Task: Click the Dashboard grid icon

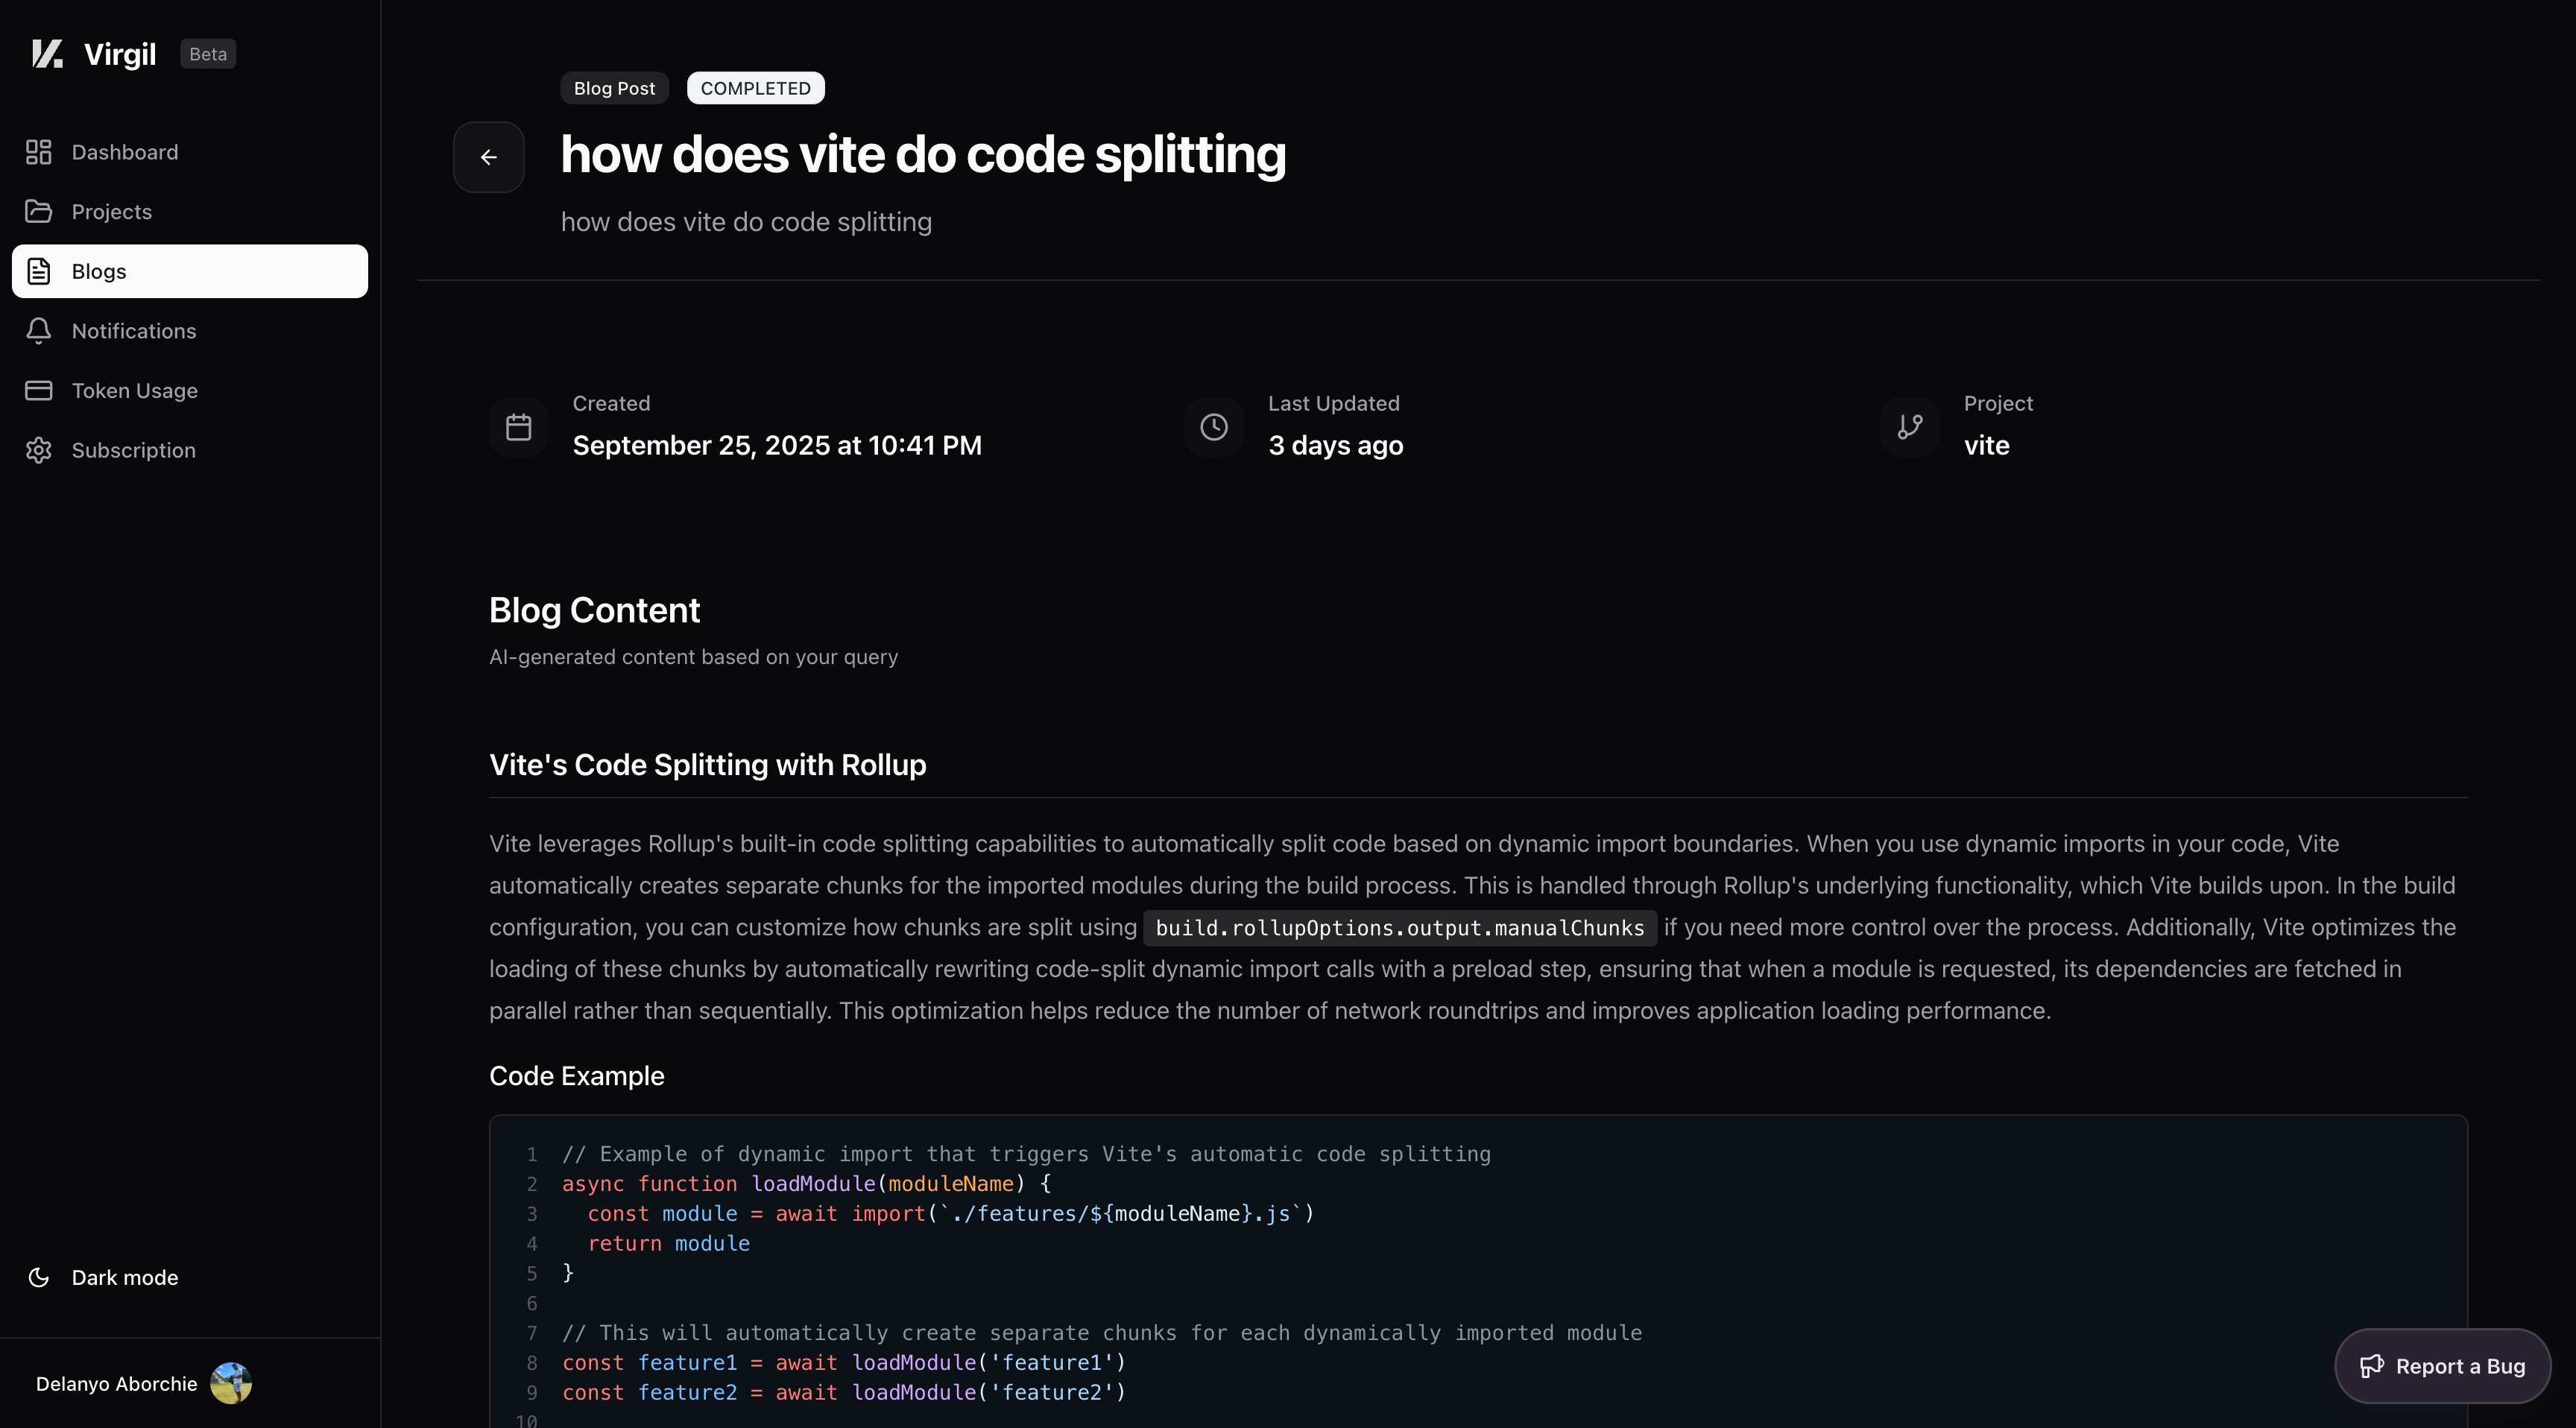Action: click(39, 152)
